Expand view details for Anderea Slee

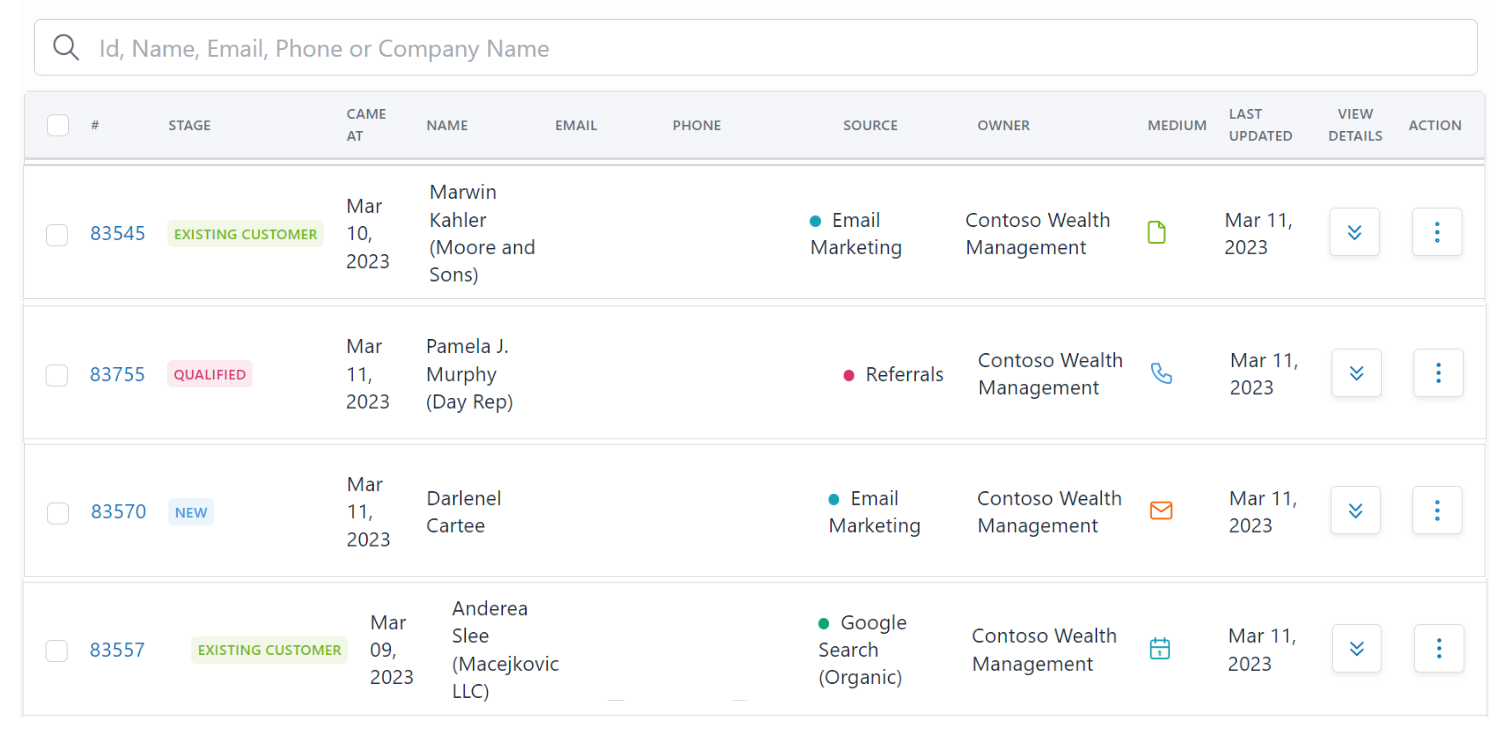1356,648
